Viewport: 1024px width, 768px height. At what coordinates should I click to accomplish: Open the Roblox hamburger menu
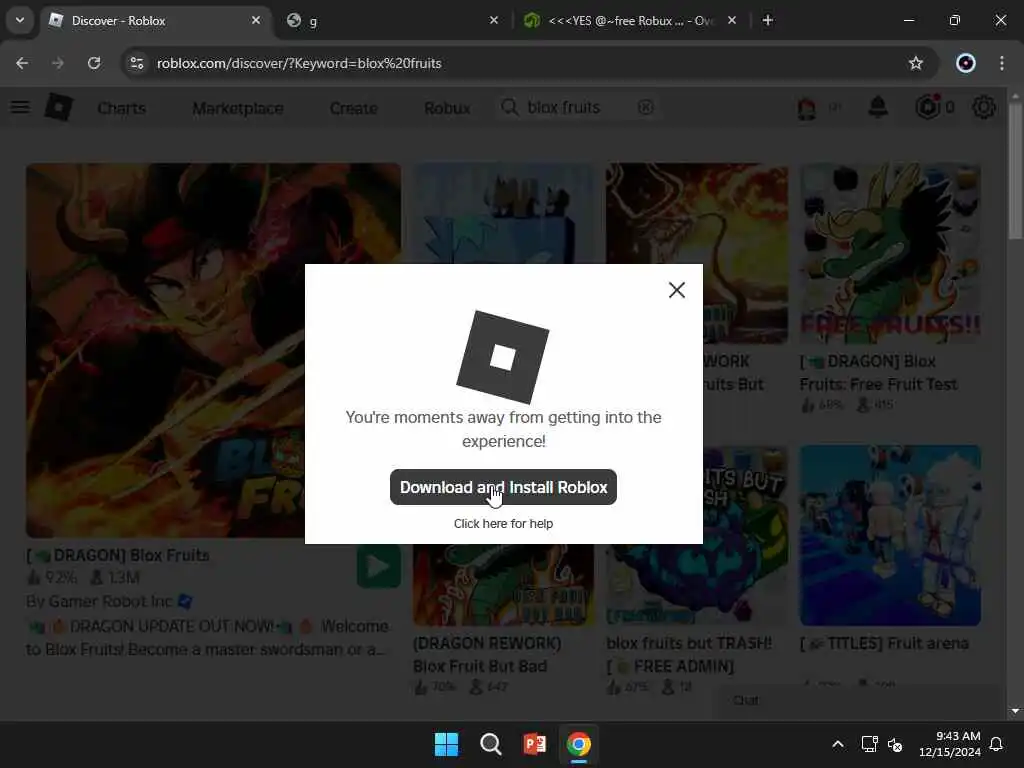tap(20, 107)
